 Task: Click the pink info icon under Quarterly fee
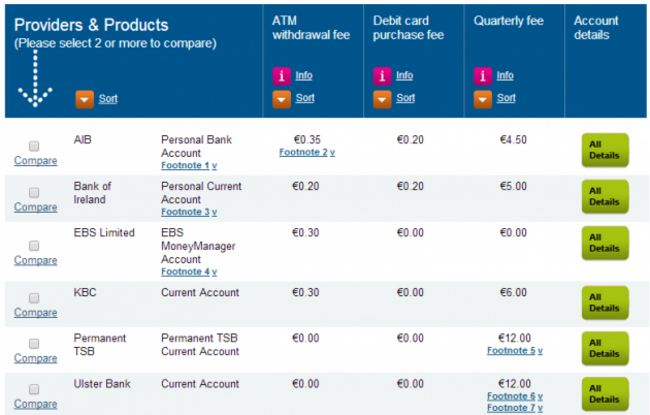coord(483,75)
